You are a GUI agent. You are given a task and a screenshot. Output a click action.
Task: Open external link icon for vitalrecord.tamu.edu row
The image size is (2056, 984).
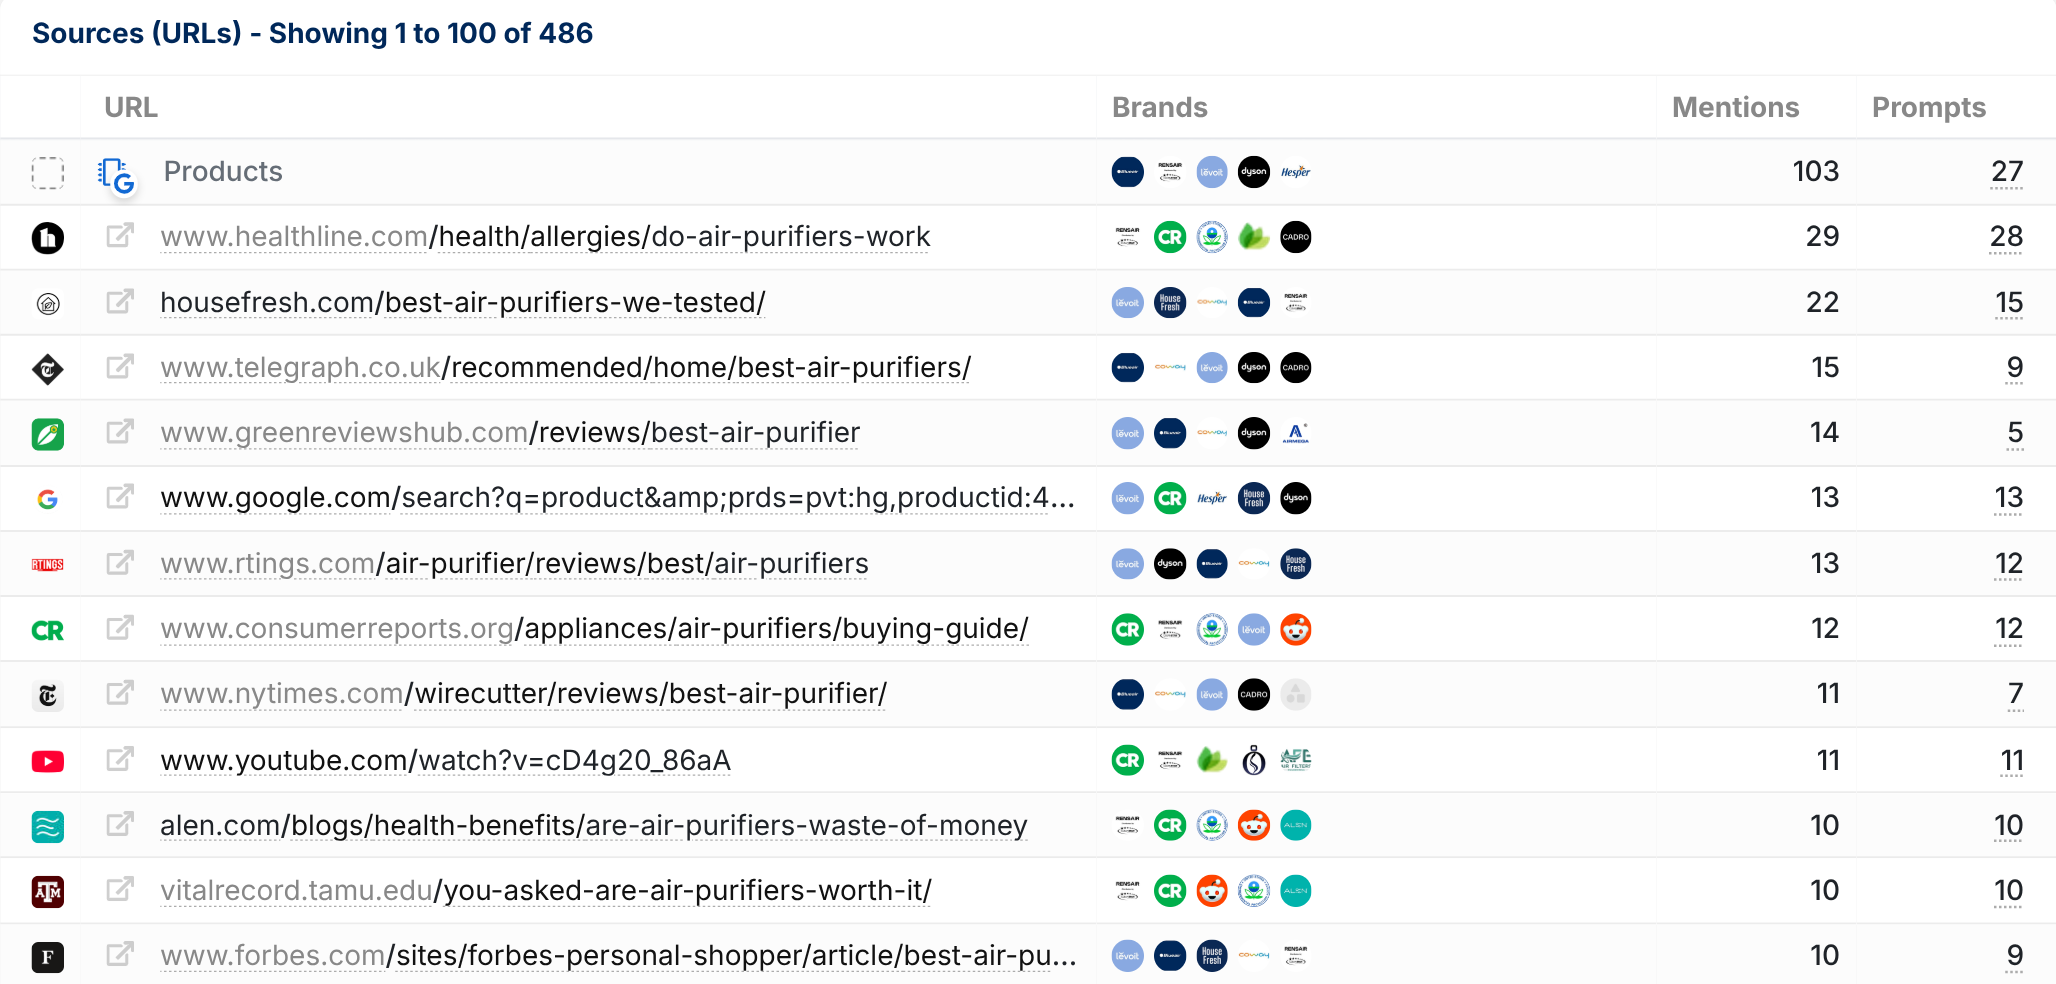coord(120,890)
